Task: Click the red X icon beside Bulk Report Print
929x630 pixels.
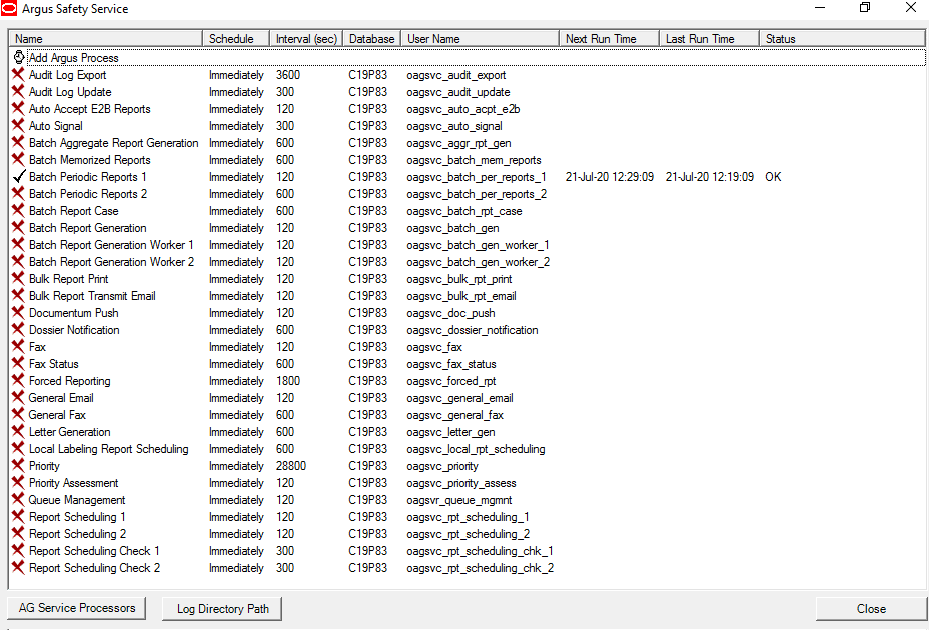Action: coord(18,279)
